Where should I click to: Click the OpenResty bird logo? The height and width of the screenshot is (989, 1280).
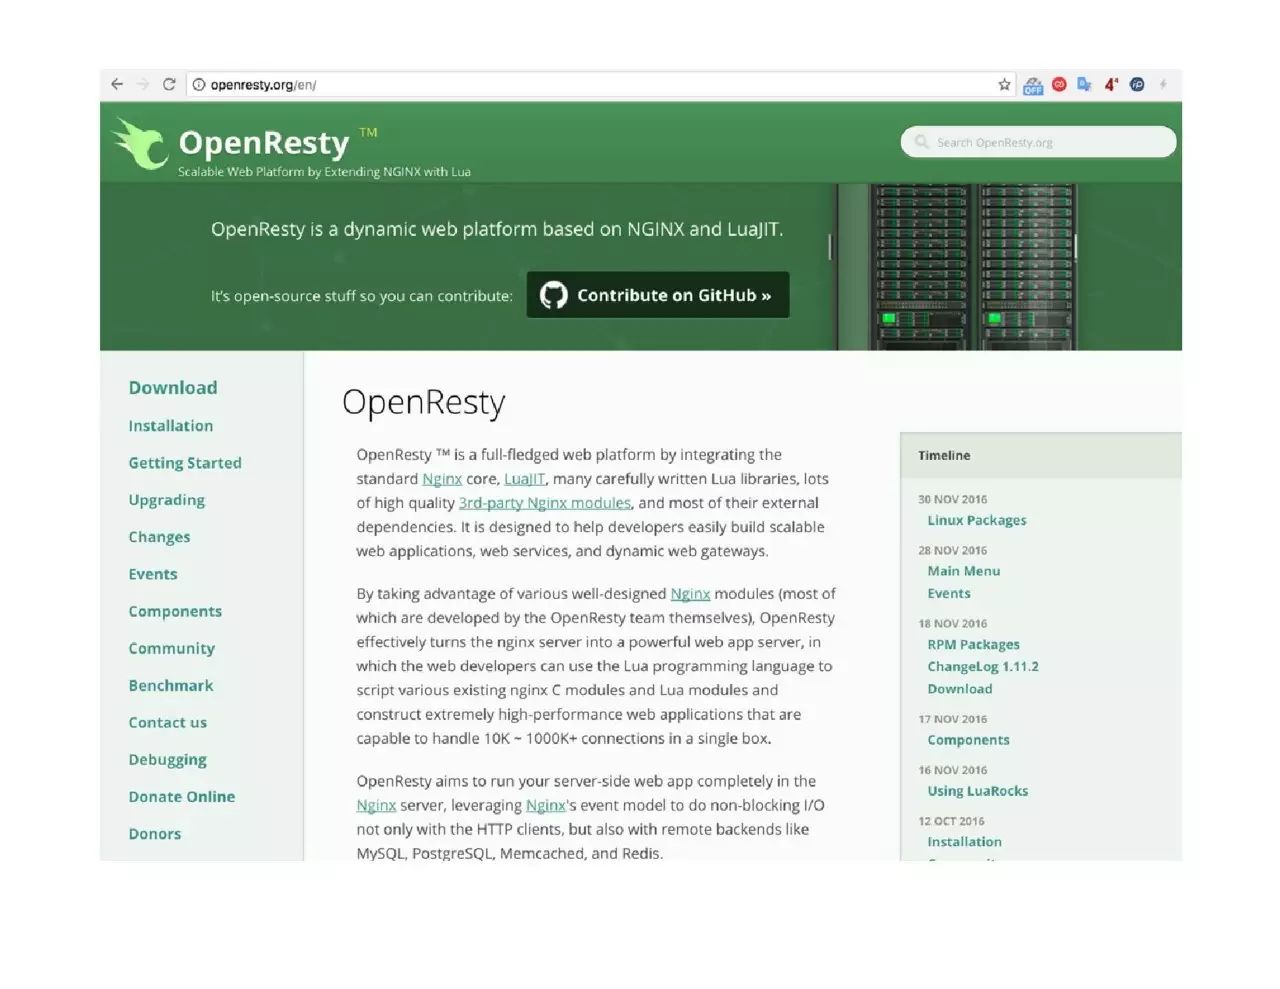coord(140,143)
